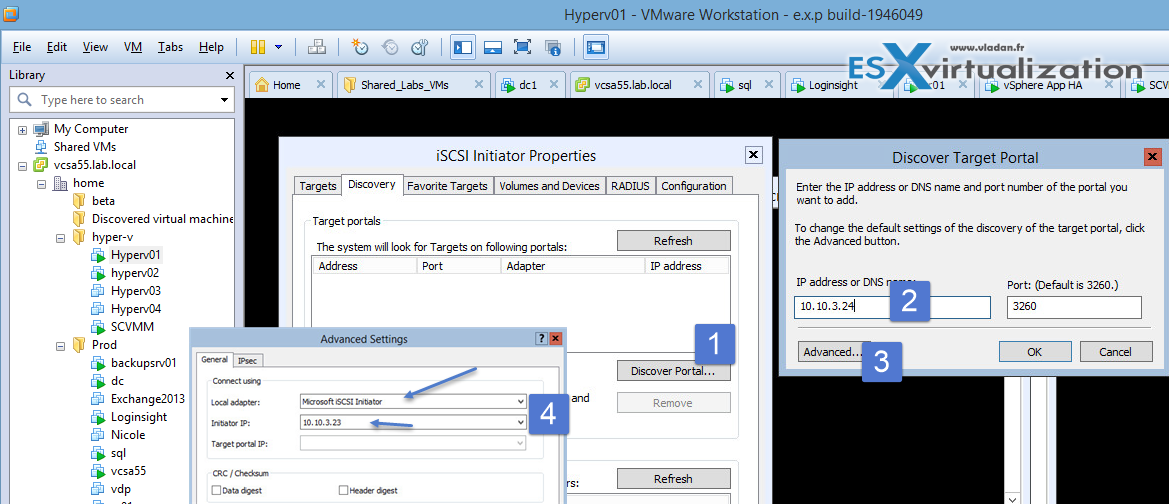Viewport: 1169px width, 504px height.
Task: Open Volumes and Devices tab
Action: point(549,186)
